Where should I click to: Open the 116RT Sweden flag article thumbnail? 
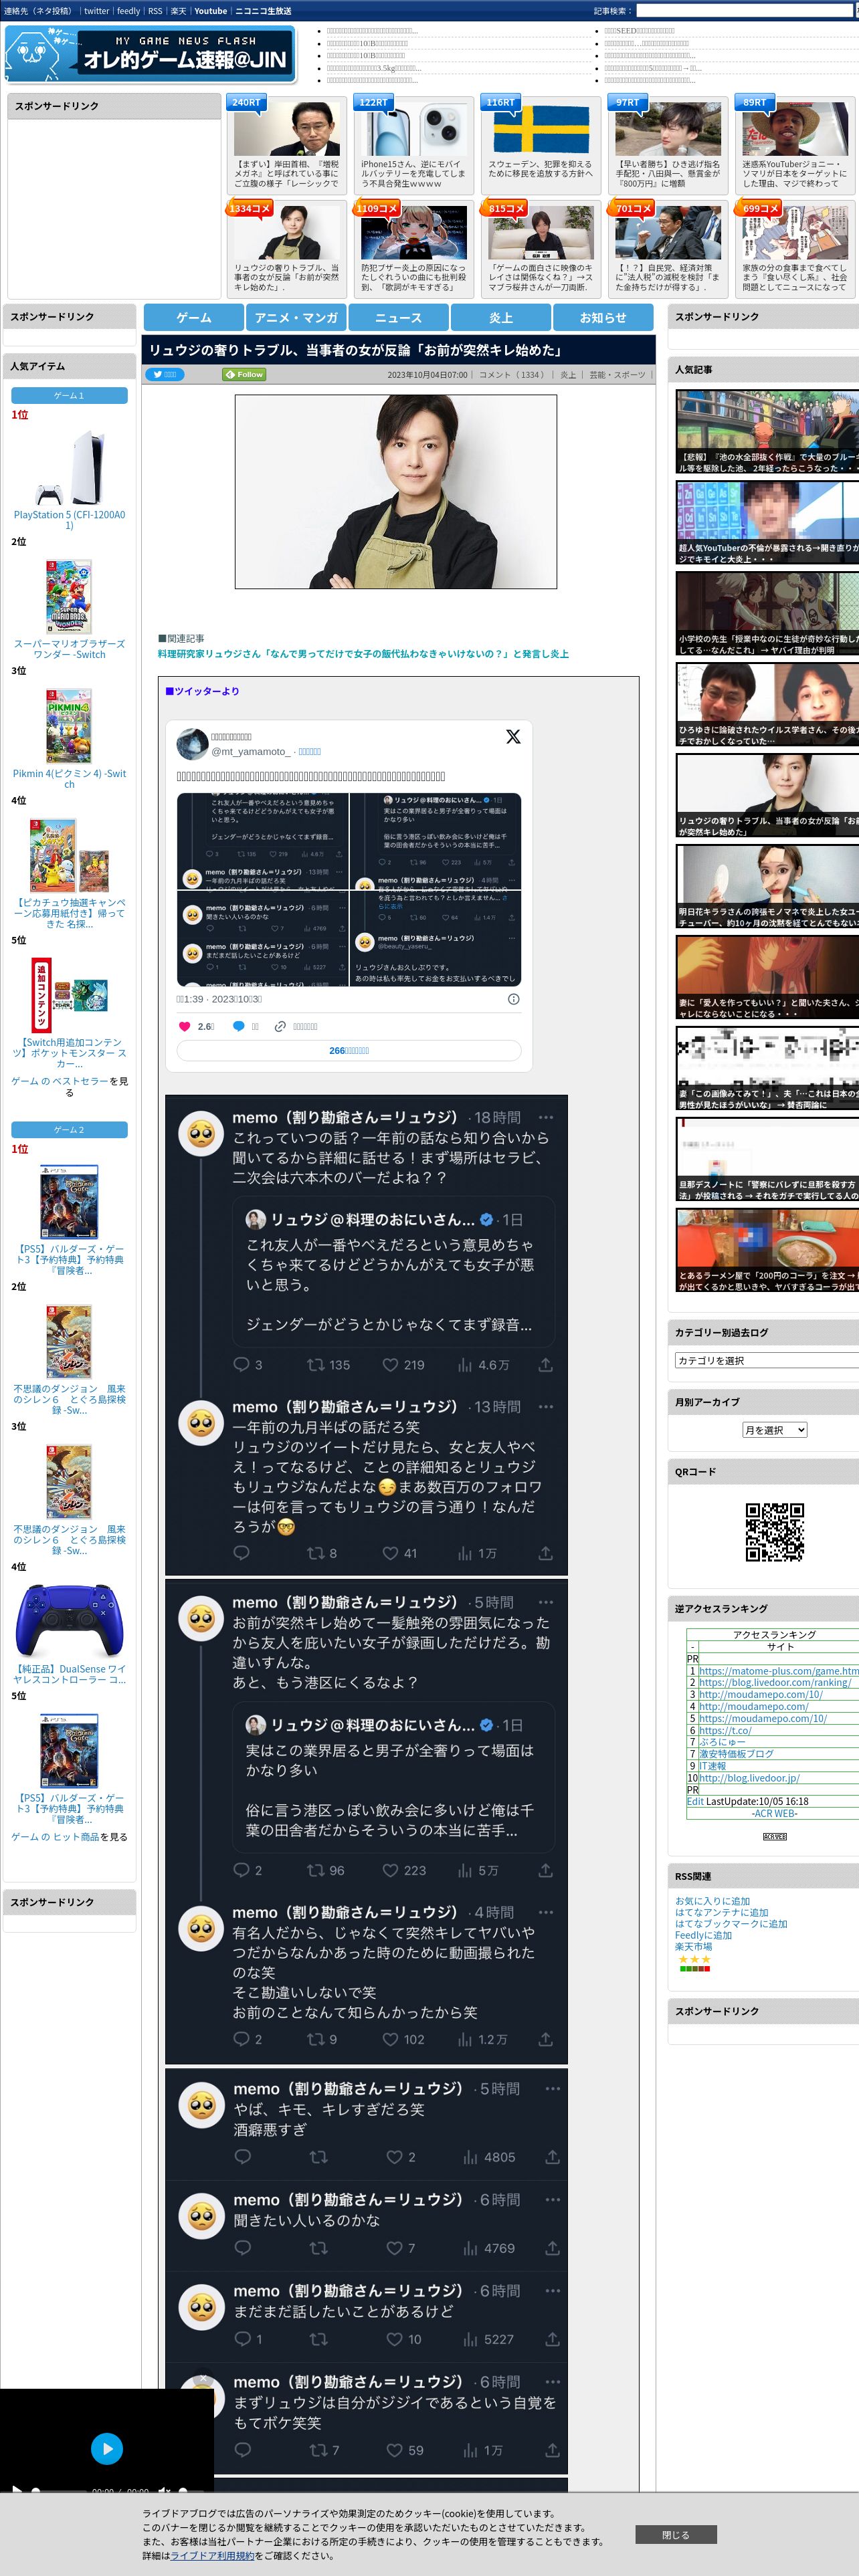click(540, 128)
